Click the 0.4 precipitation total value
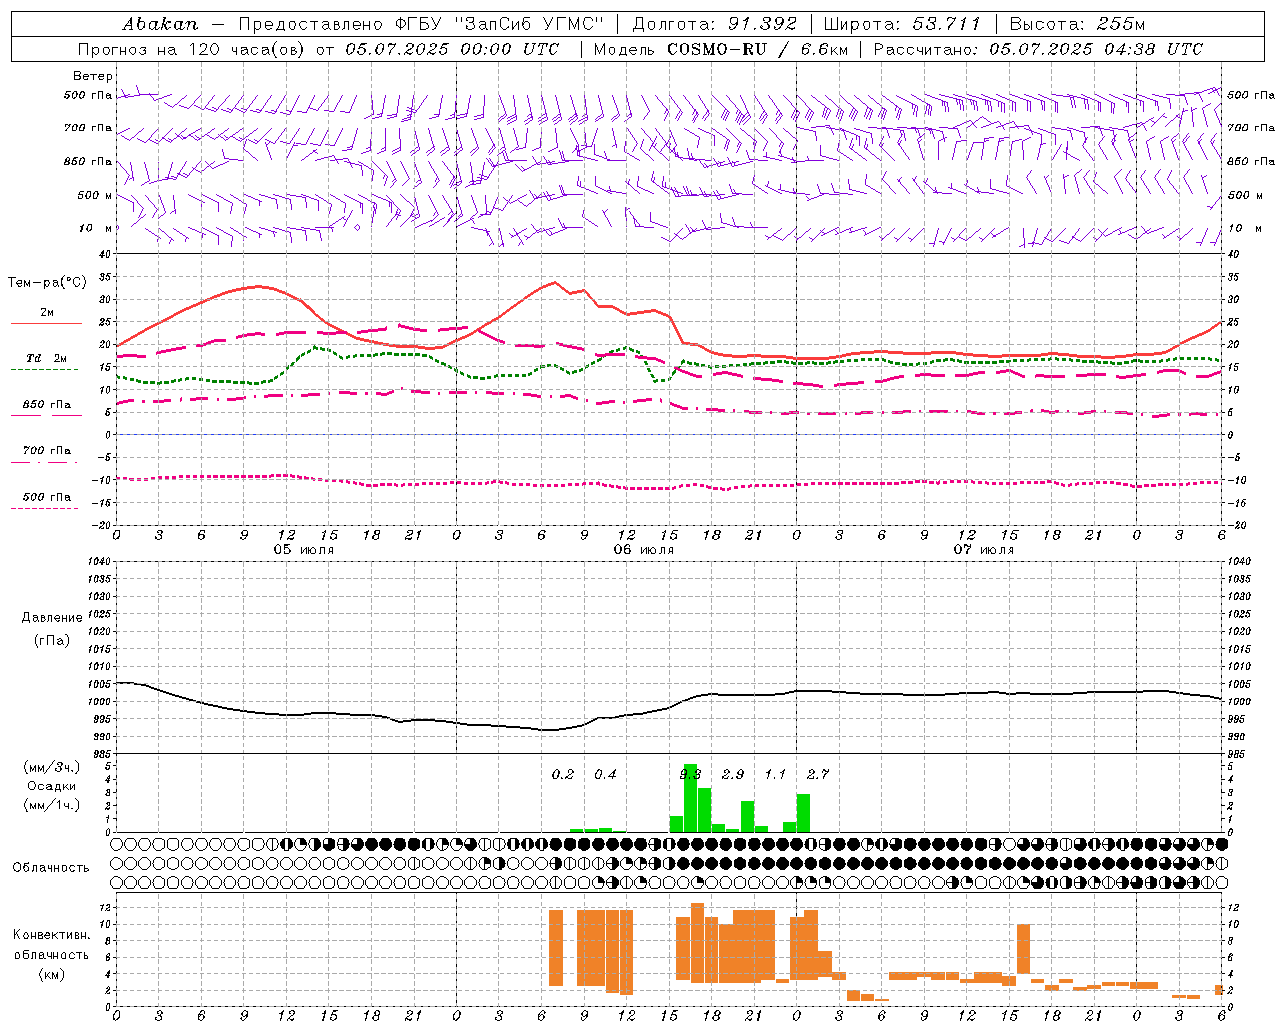Image resolution: width=1280 pixels, height=1024 pixels. (x=605, y=774)
